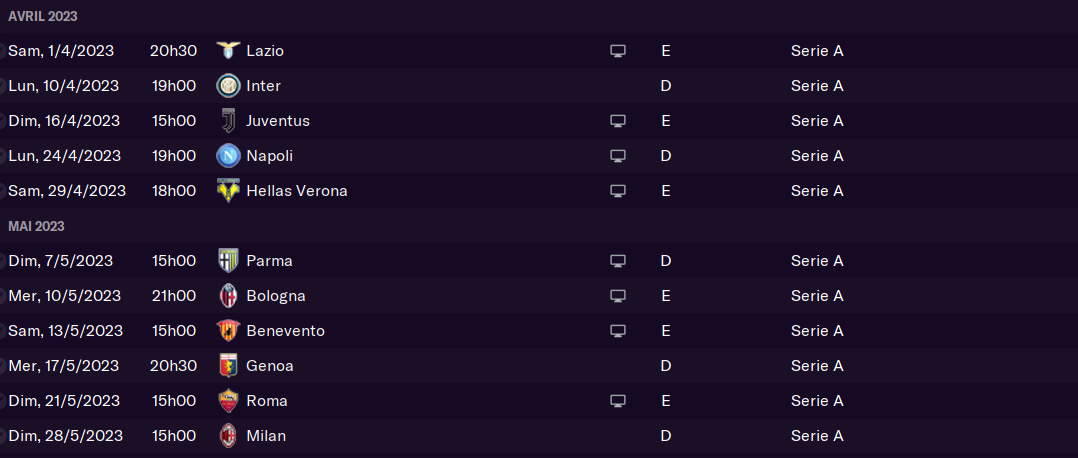Click the MAI 2023 month header

pyautogui.click(x=36, y=226)
